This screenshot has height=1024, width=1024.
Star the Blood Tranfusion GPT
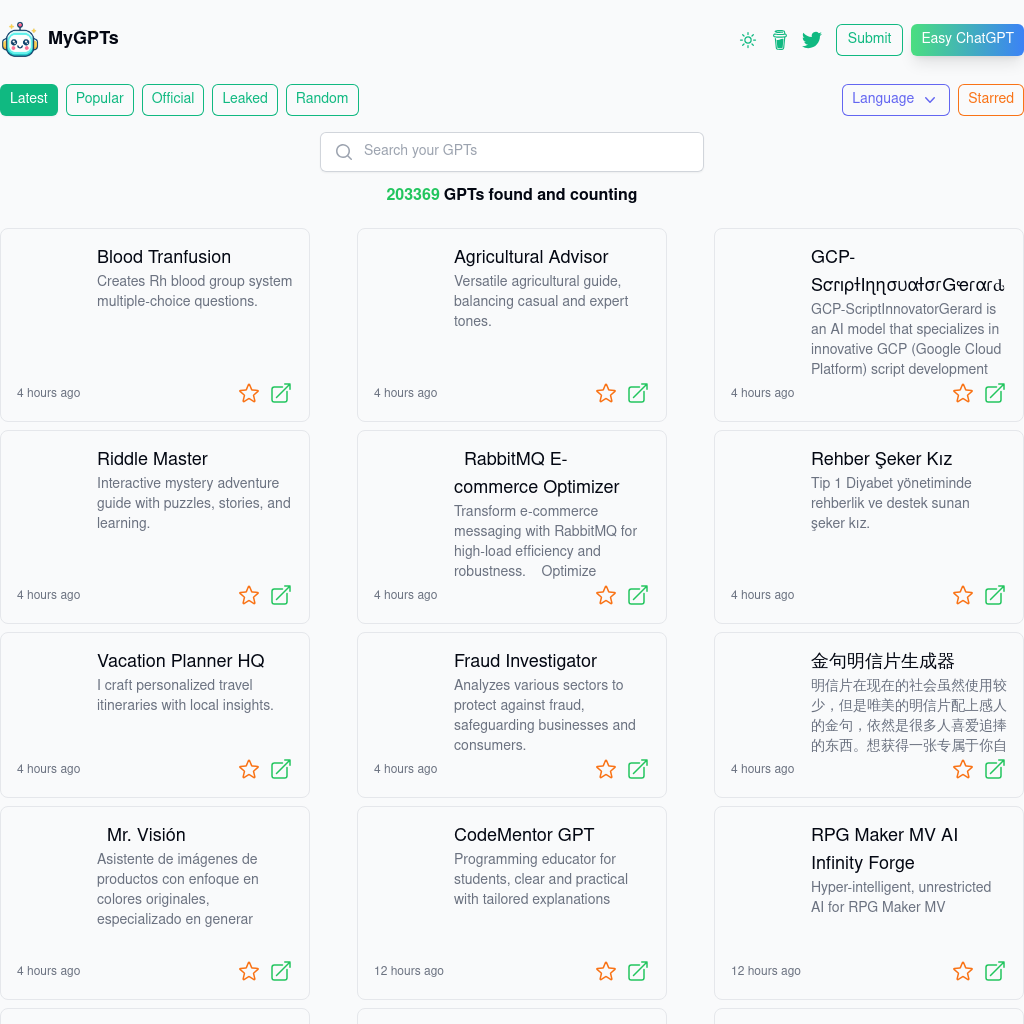(x=249, y=393)
